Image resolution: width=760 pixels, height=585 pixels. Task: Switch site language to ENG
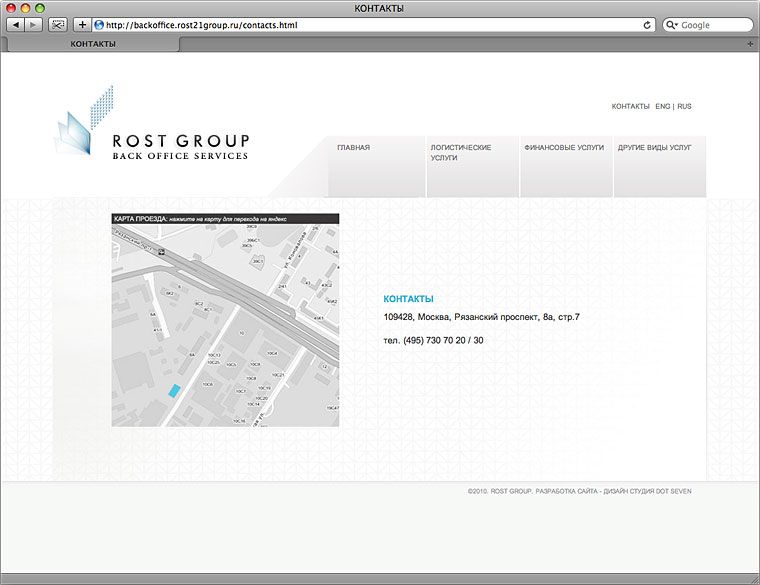point(663,106)
